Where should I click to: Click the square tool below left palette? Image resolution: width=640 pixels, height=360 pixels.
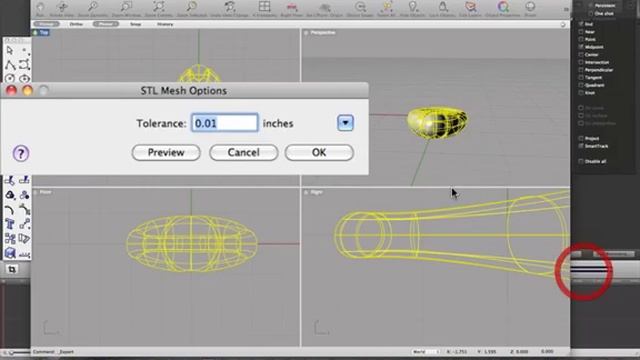[x=12, y=269]
